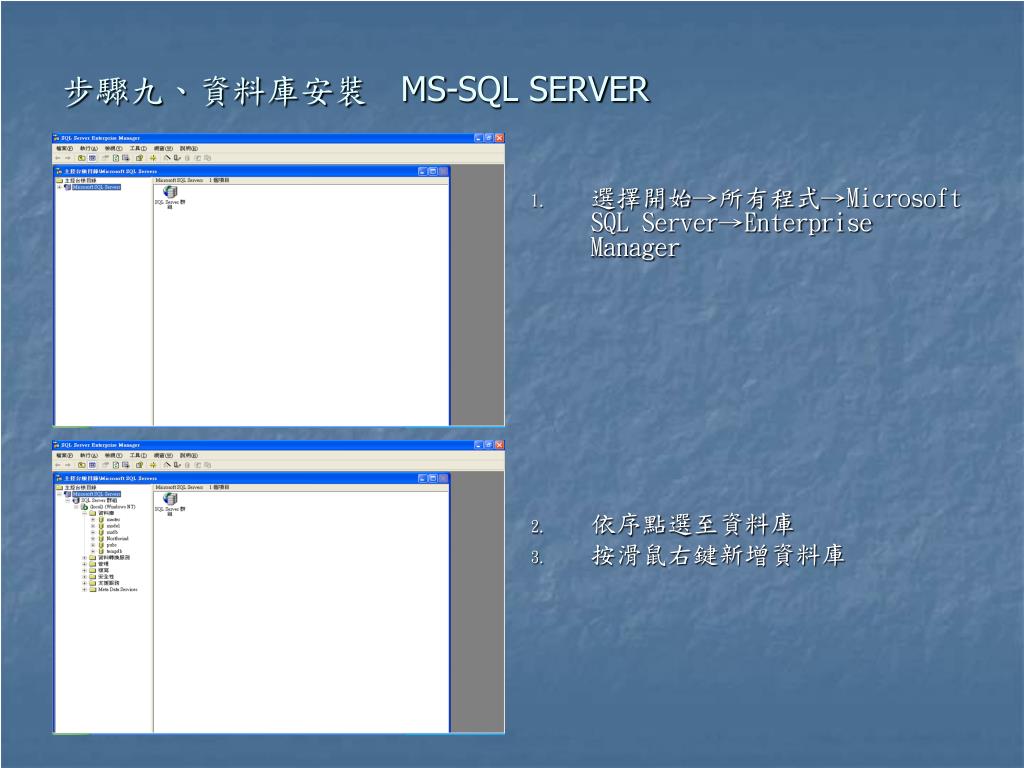Screen dimensions: 1024x768
Task: Click Up One Level folder icon, upper toolbar
Action: (x=82, y=158)
